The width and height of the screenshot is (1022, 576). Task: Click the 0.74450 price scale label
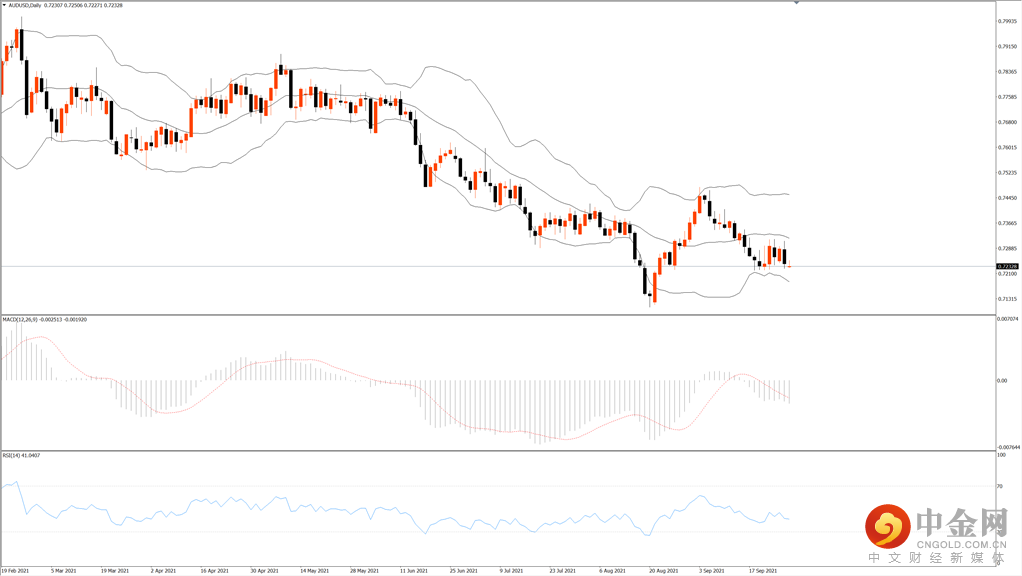coord(1008,198)
